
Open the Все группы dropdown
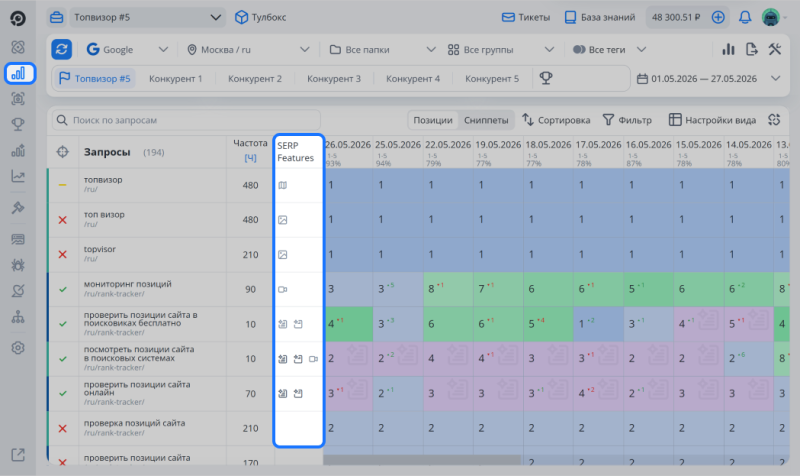coord(501,49)
